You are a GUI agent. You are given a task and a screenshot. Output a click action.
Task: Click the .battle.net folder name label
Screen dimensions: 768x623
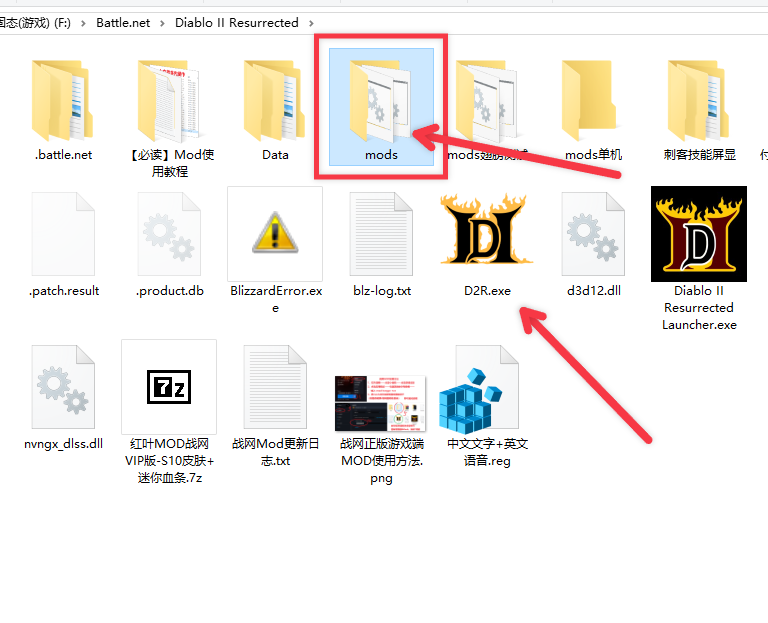(63, 155)
